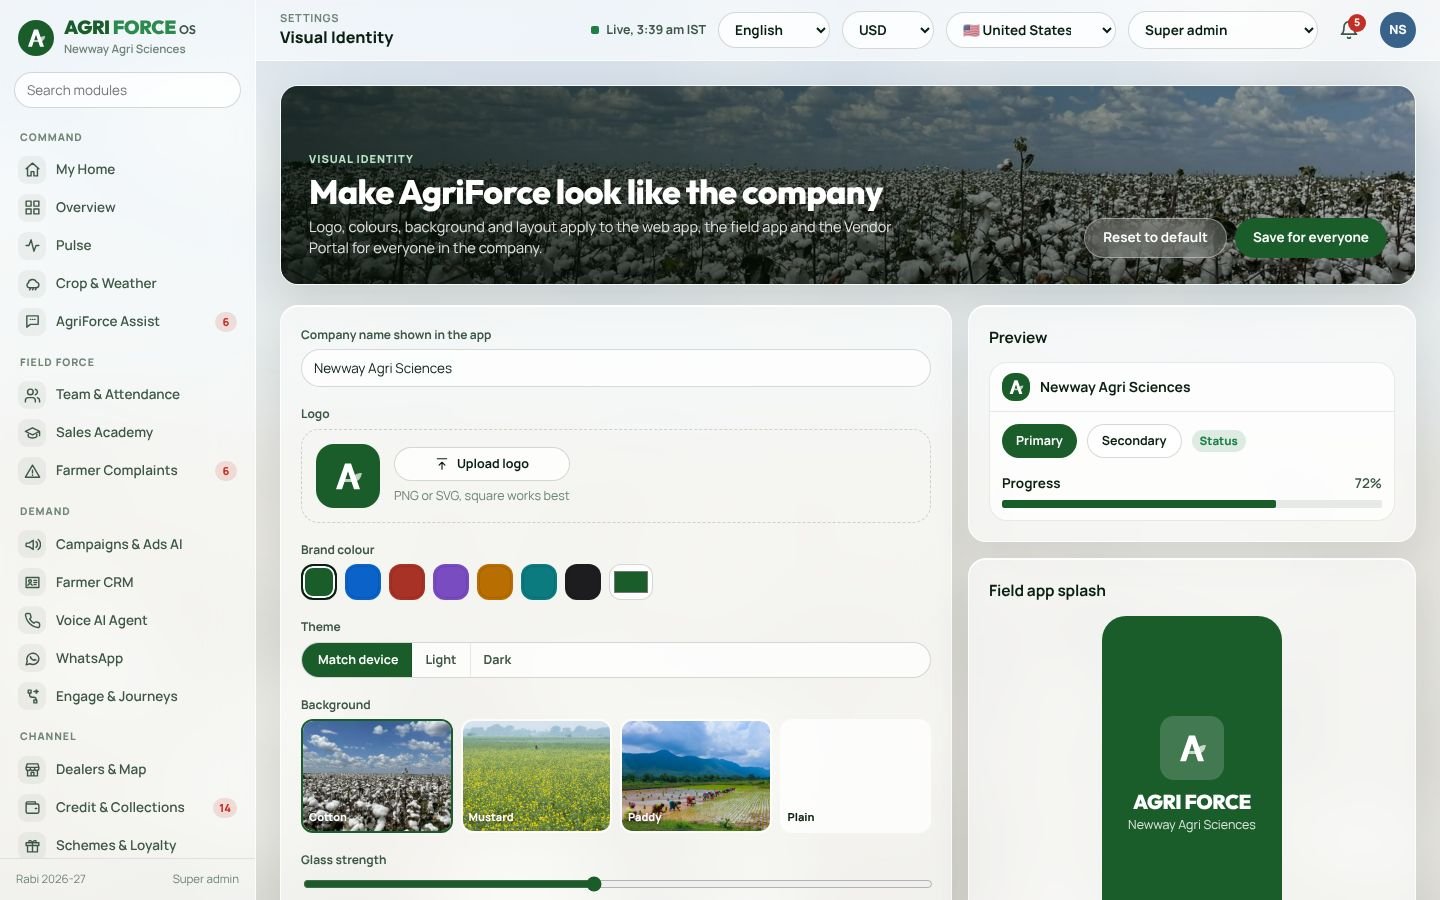Image resolution: width=1440 pixels, height=900 pixels.
Task: Click the Team & Attendance people icon
Action: [x=33, y=395]
